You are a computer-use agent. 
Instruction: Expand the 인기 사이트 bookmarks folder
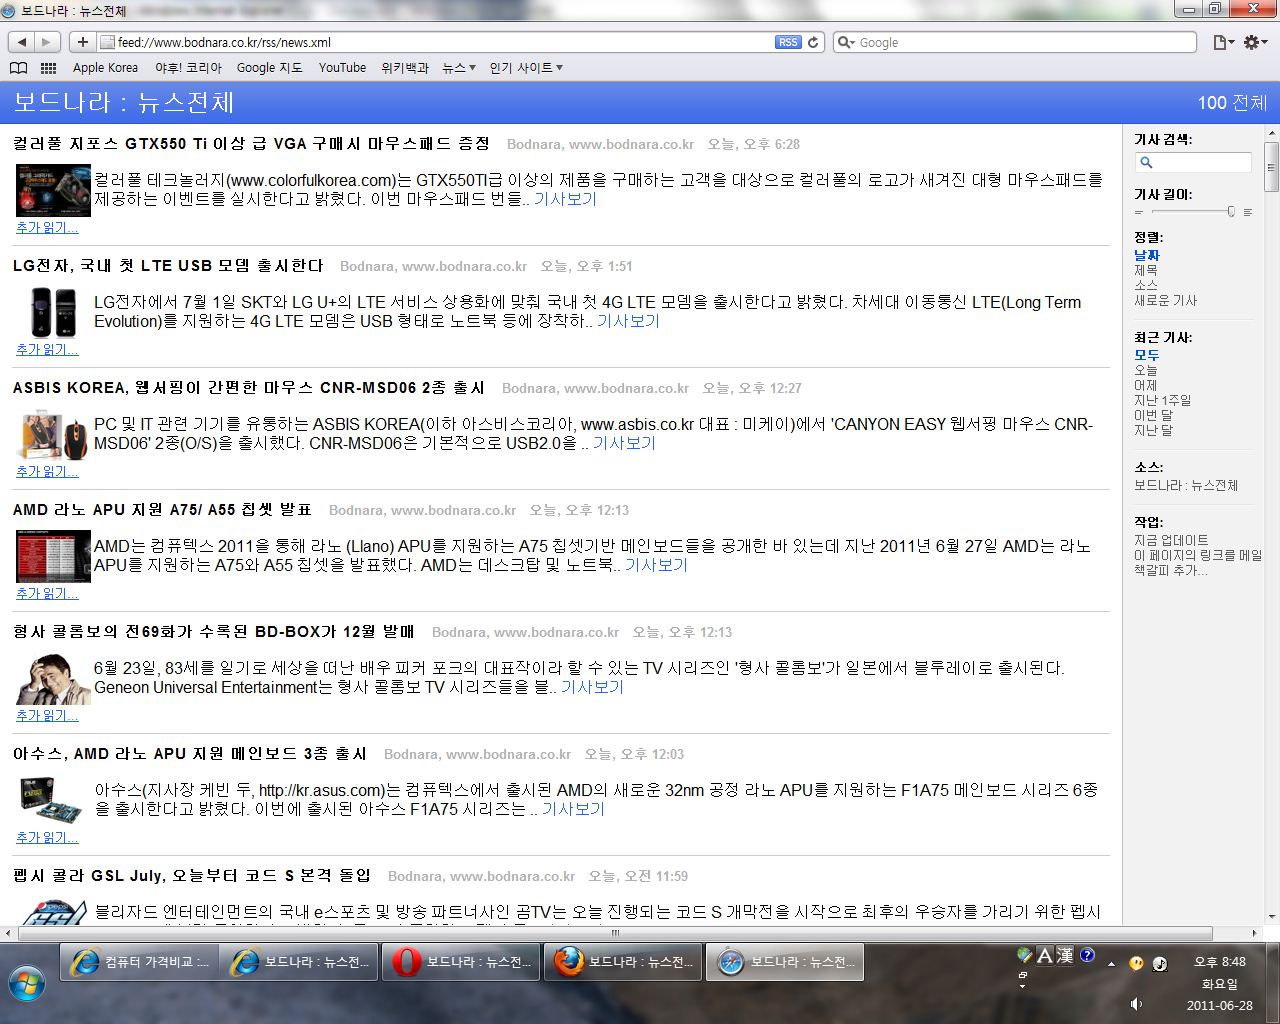pos(526,68)
